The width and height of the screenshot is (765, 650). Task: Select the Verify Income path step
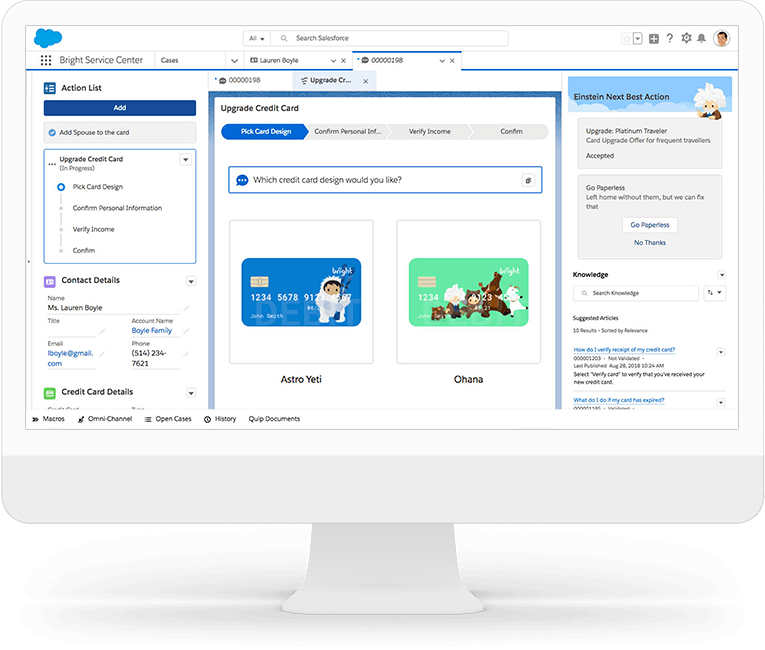point(429,131)
